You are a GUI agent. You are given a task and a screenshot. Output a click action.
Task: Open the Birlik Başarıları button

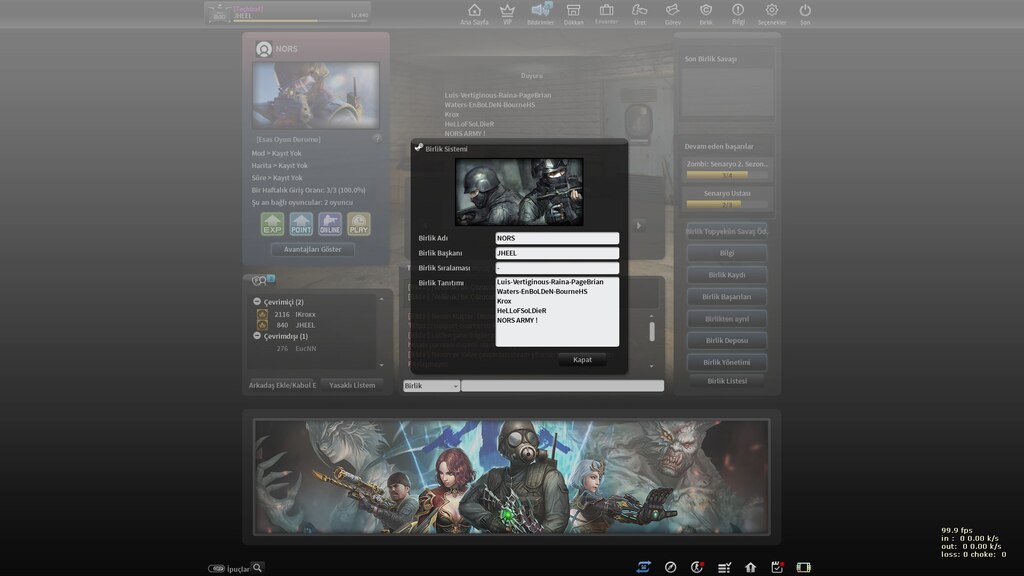[x=727, y=296]
